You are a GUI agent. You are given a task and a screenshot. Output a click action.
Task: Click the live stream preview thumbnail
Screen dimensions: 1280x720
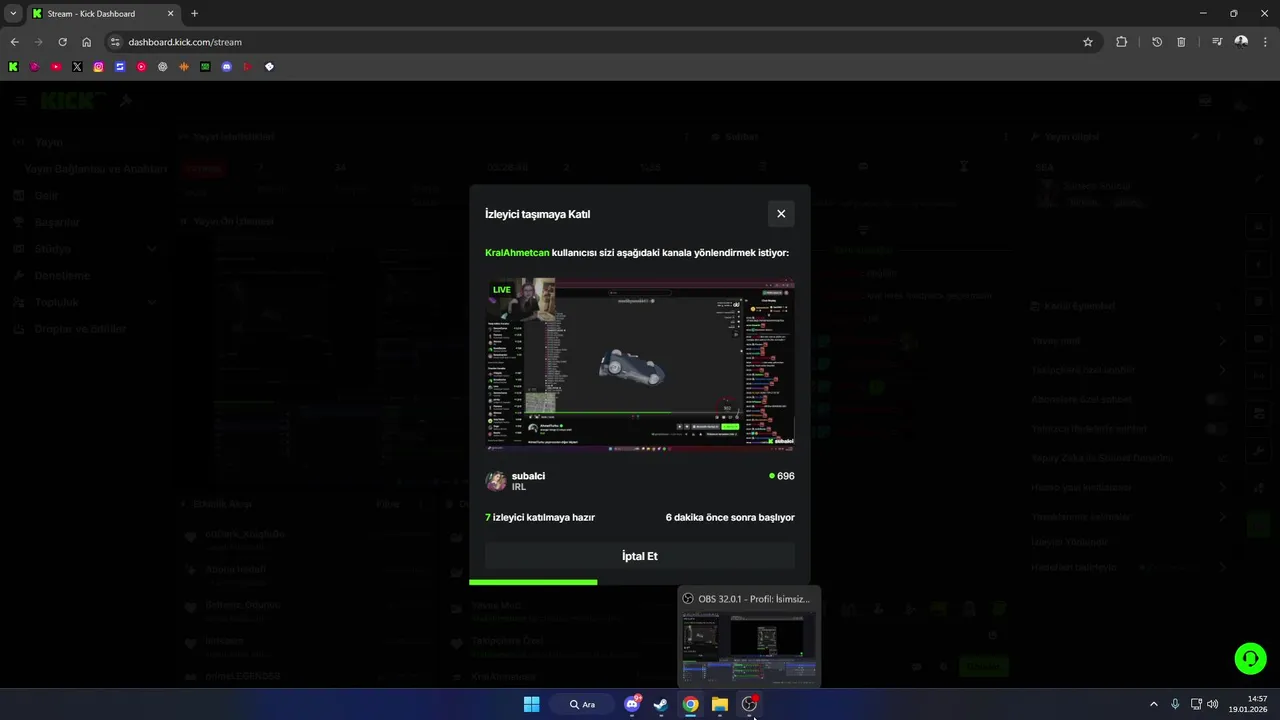click(640, 365)
